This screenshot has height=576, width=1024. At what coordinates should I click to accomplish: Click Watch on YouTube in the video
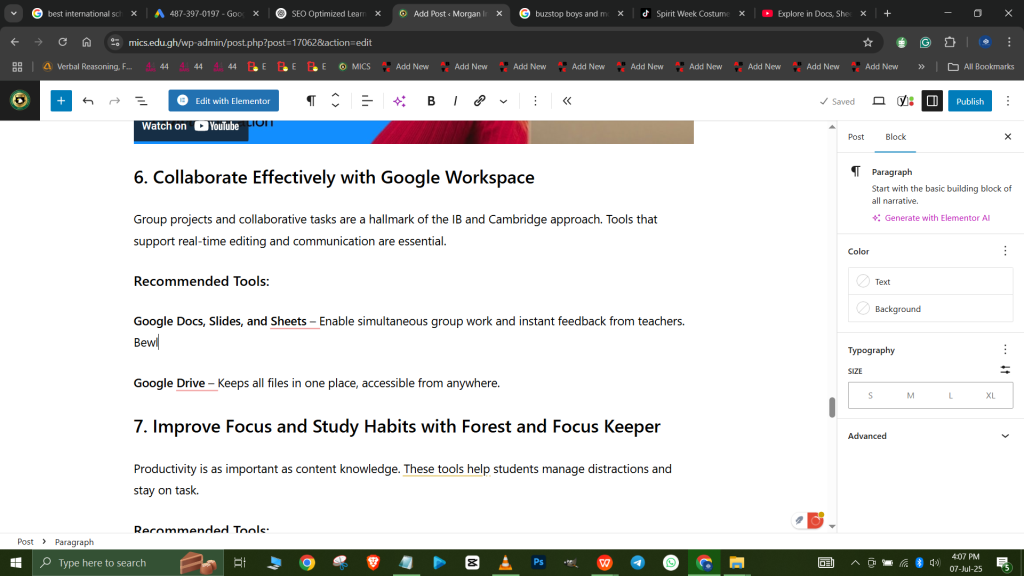point(191,127)
